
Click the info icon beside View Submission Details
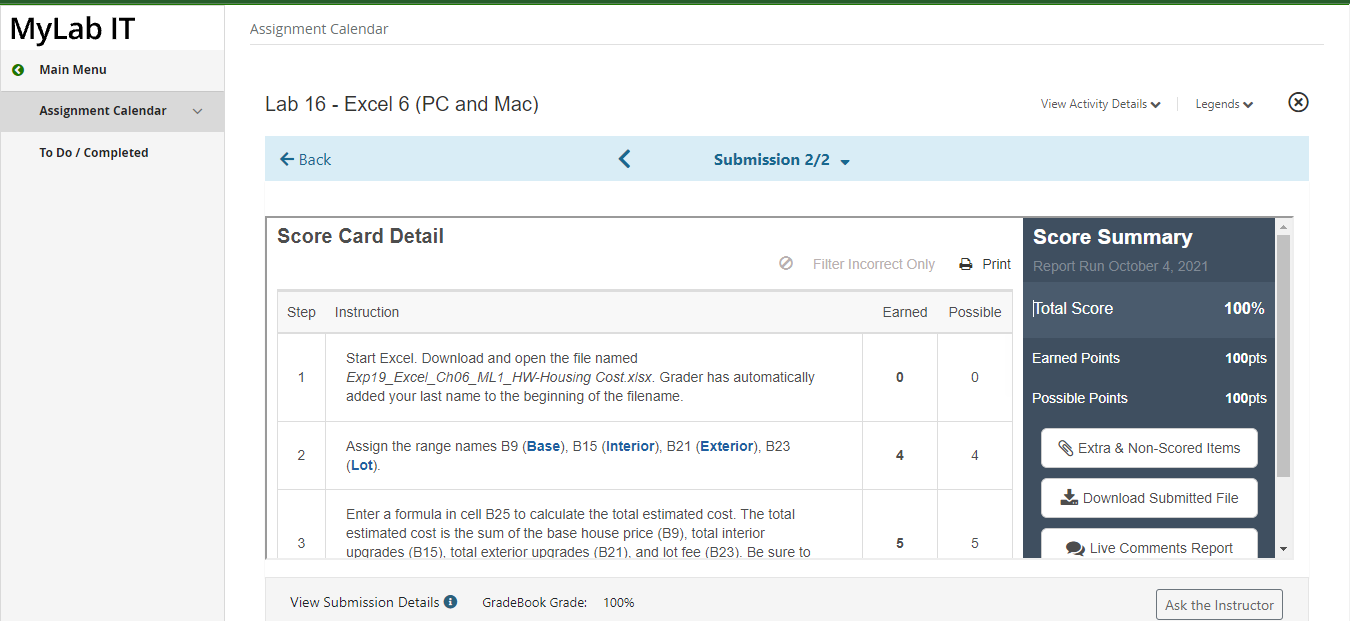(x=450, y=602)
